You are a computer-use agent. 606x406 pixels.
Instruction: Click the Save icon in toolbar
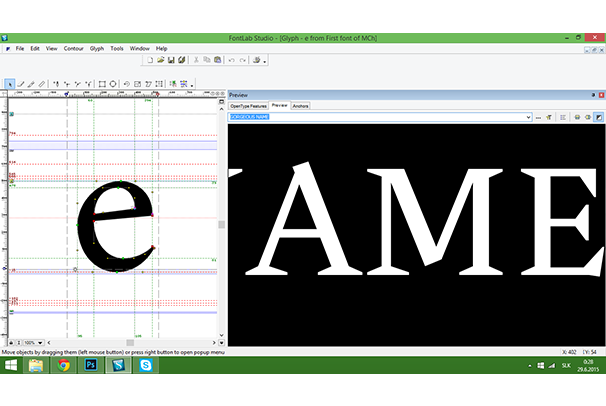(171, 60)
